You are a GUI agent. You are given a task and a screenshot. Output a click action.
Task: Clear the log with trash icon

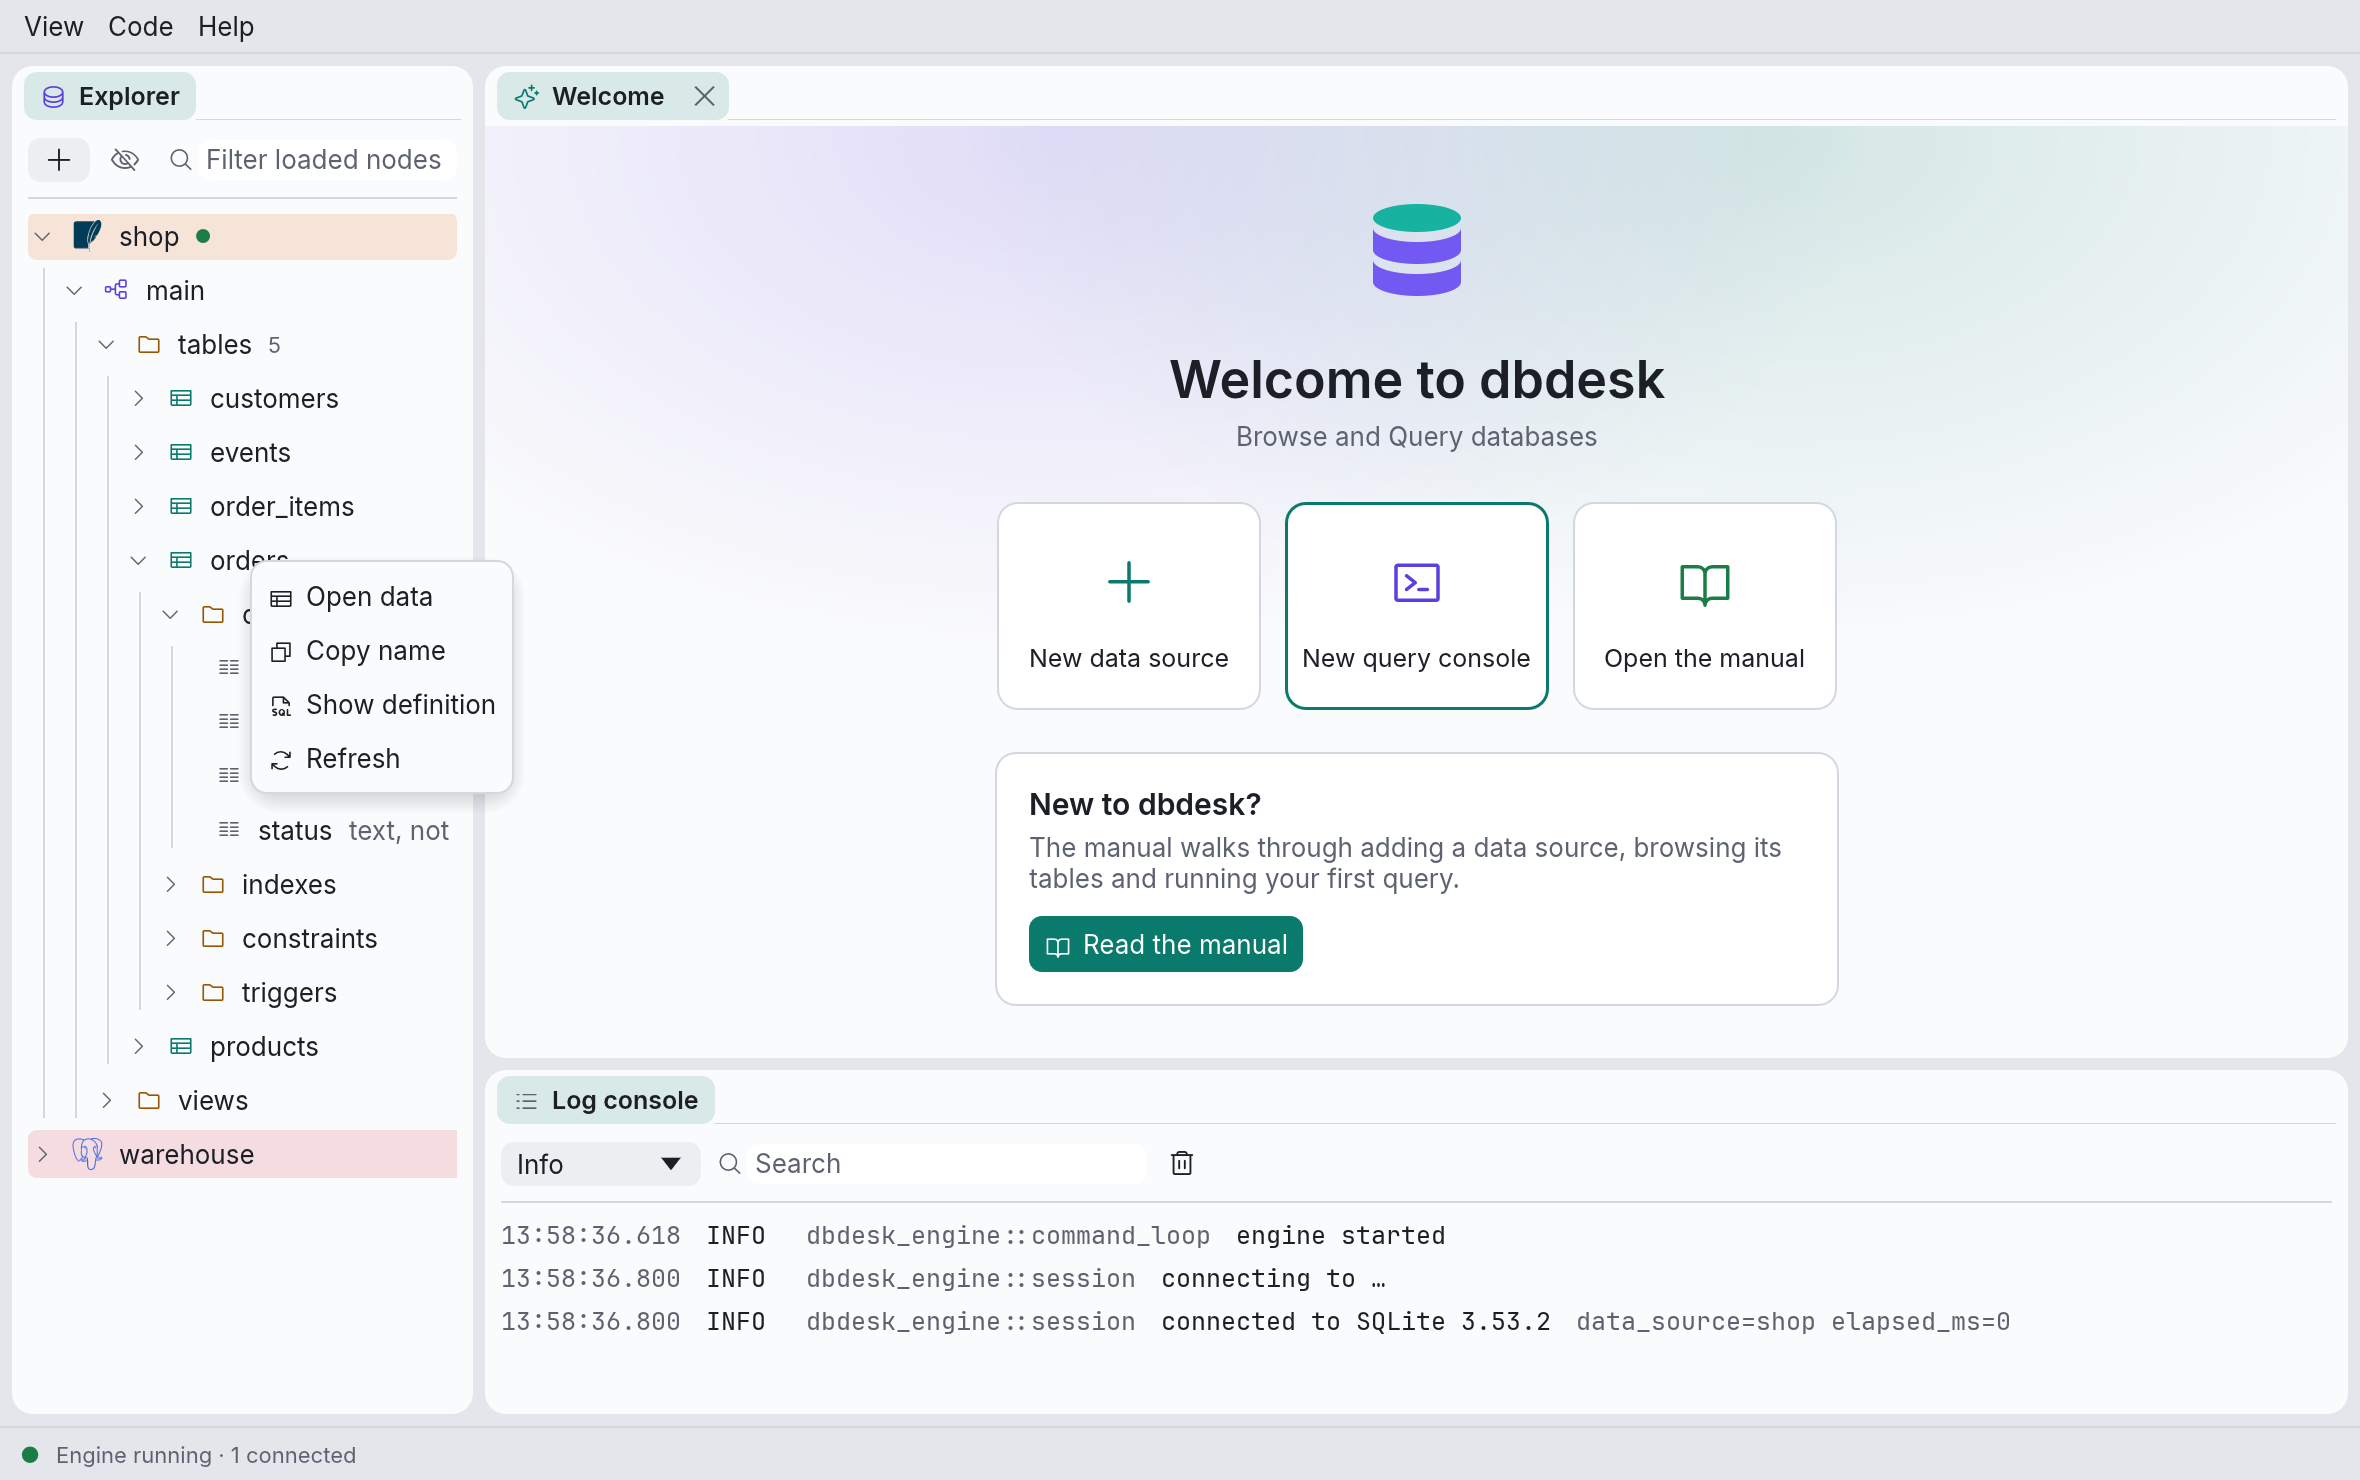click(x=1182, y=1163)
